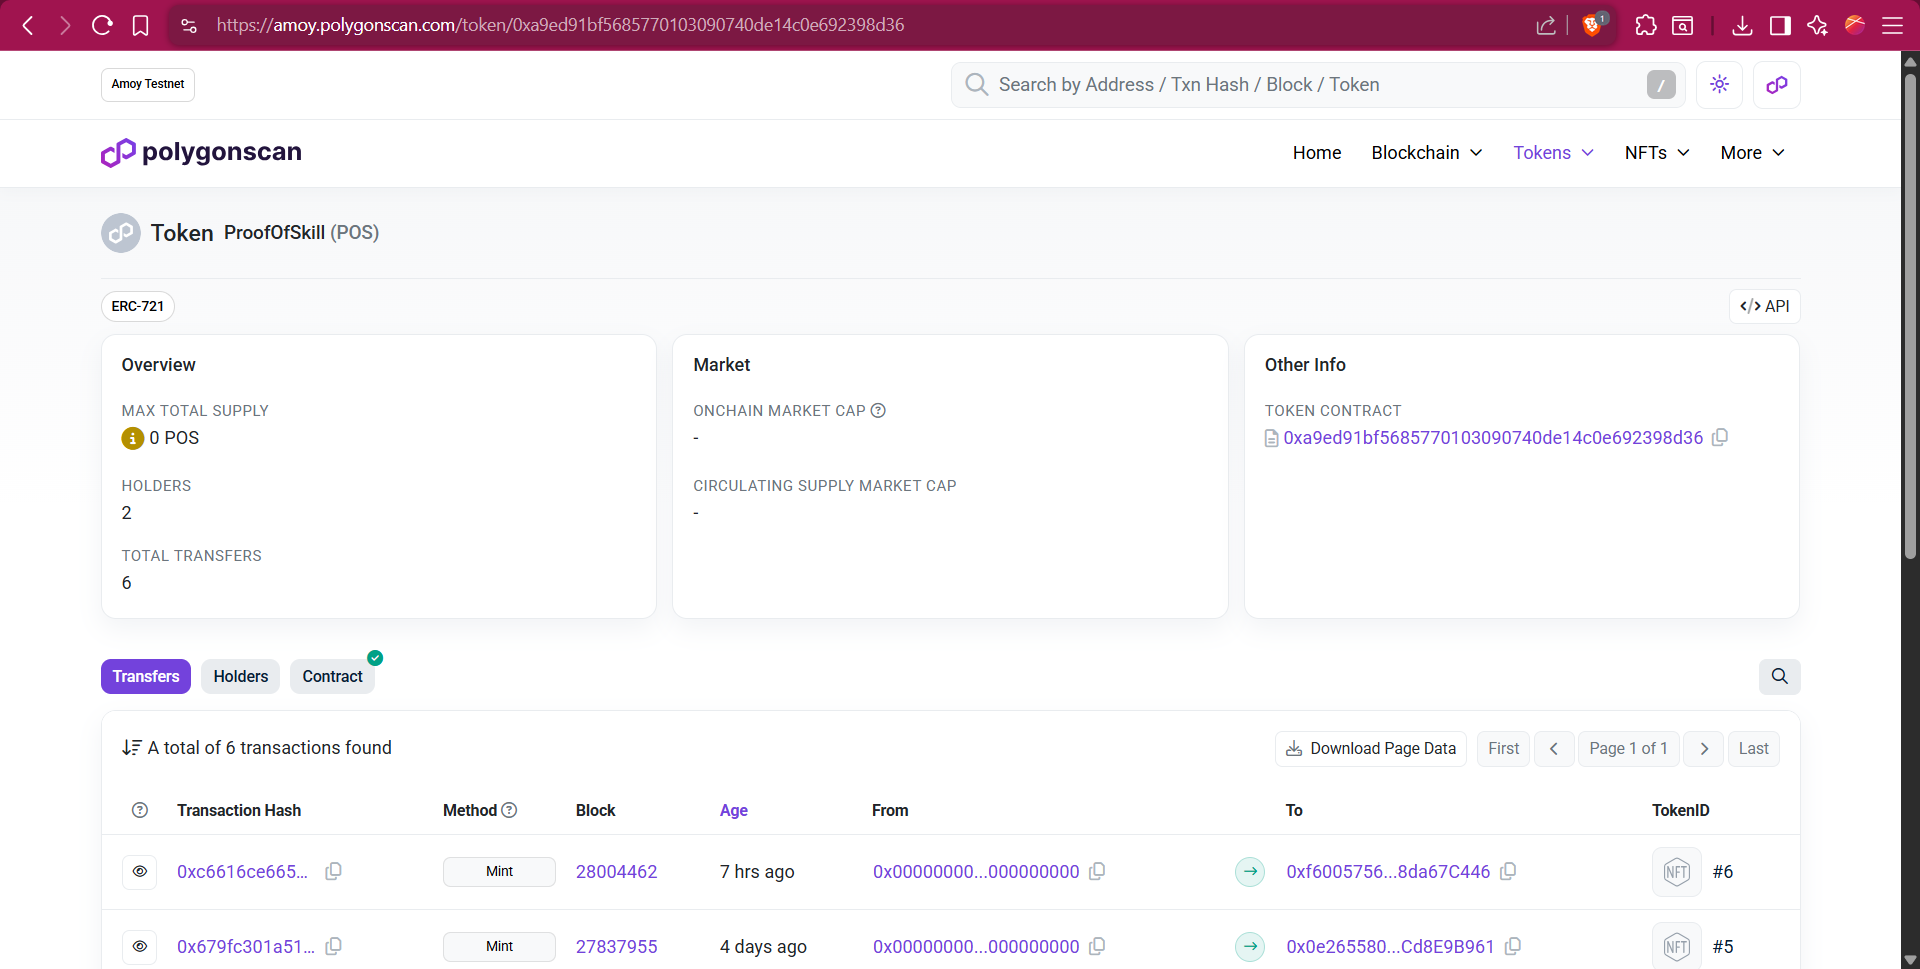Image resolution: width=1920 pixels, height=969 pixels.
Task: Click the Brave profile avatar icon
Action: [x=1855, y=25]
